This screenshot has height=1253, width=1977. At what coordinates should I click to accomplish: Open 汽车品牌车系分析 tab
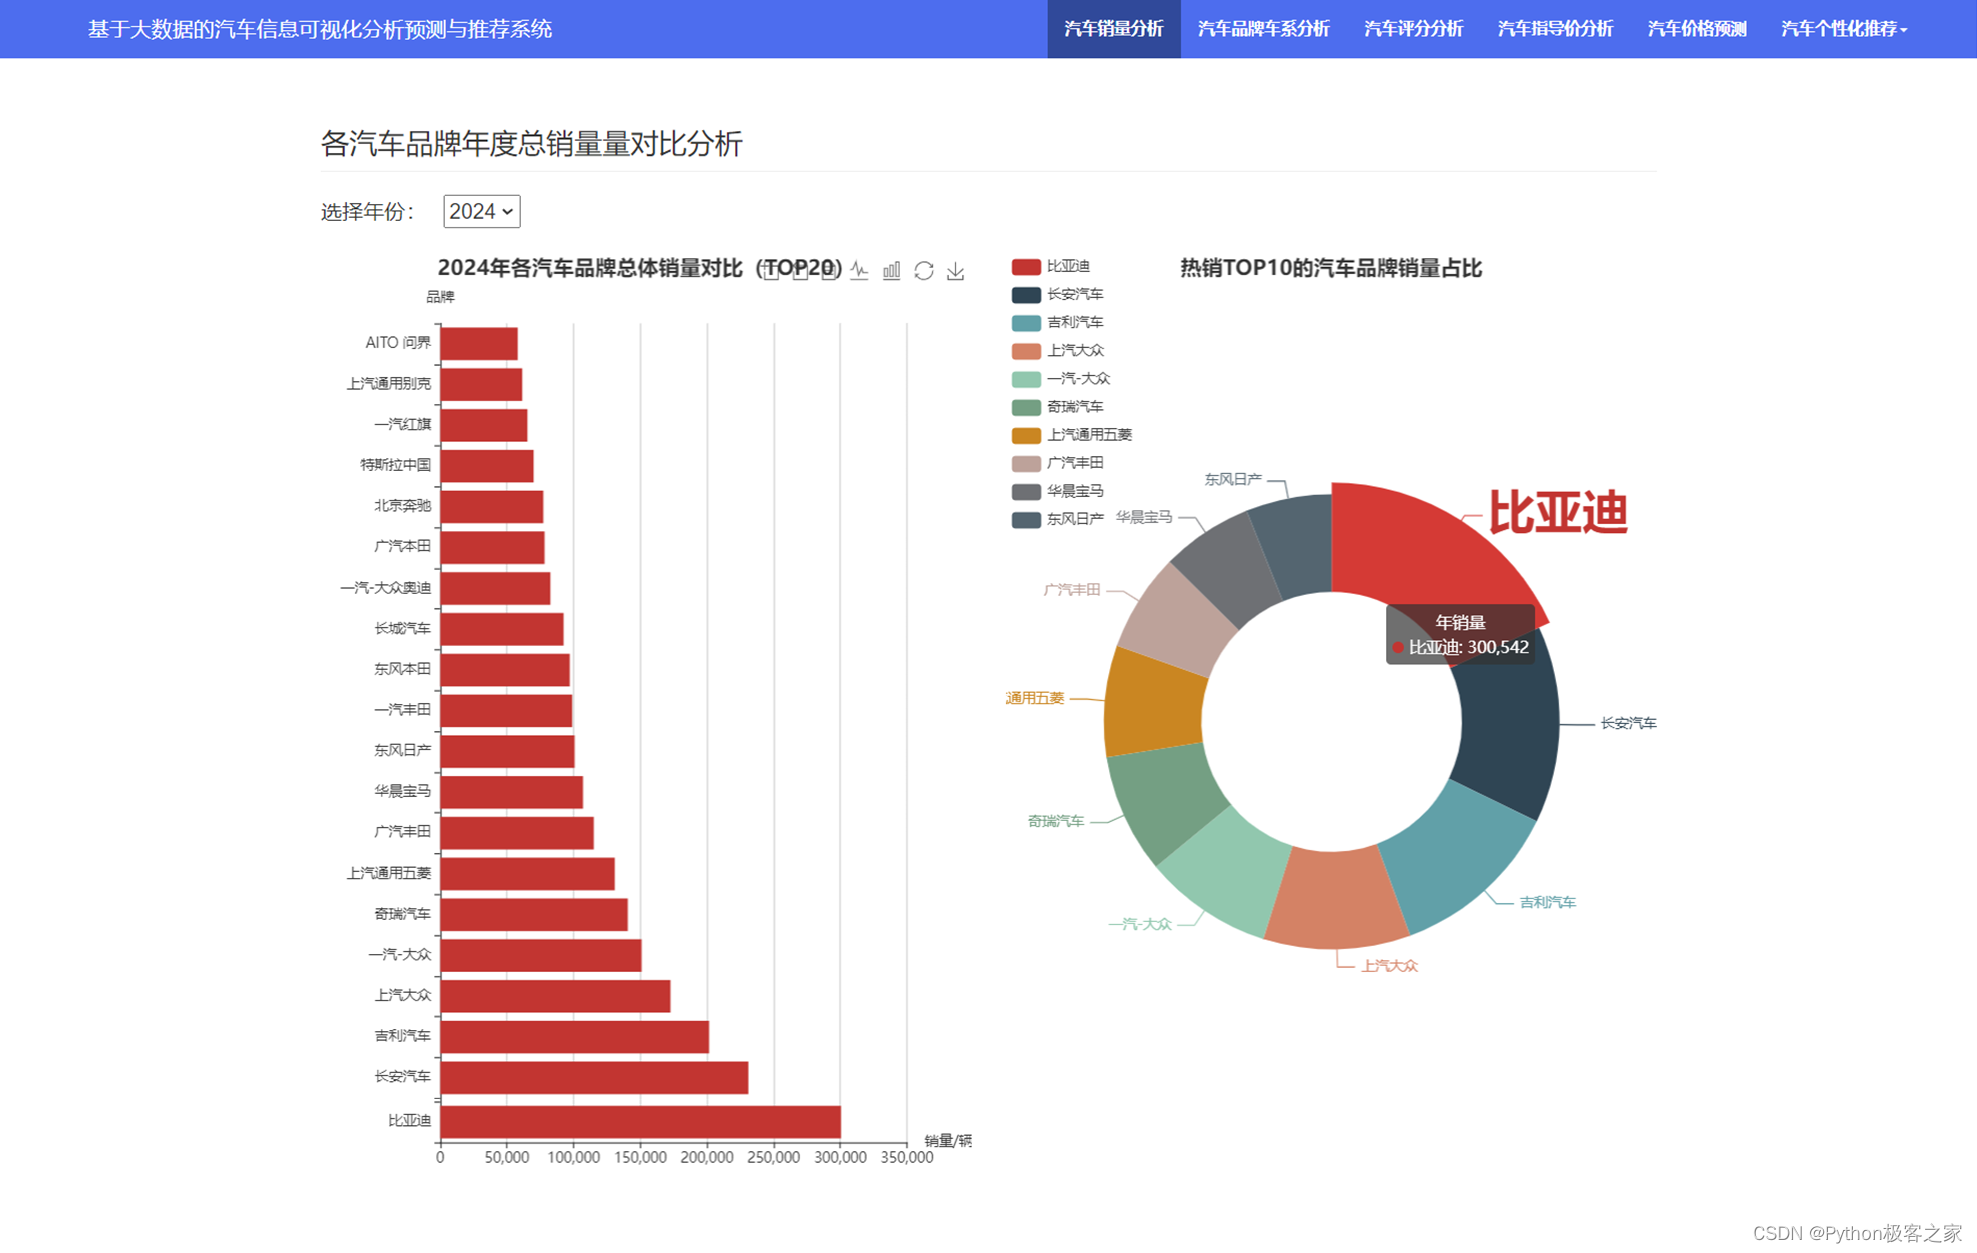[x=1263, y=29]
